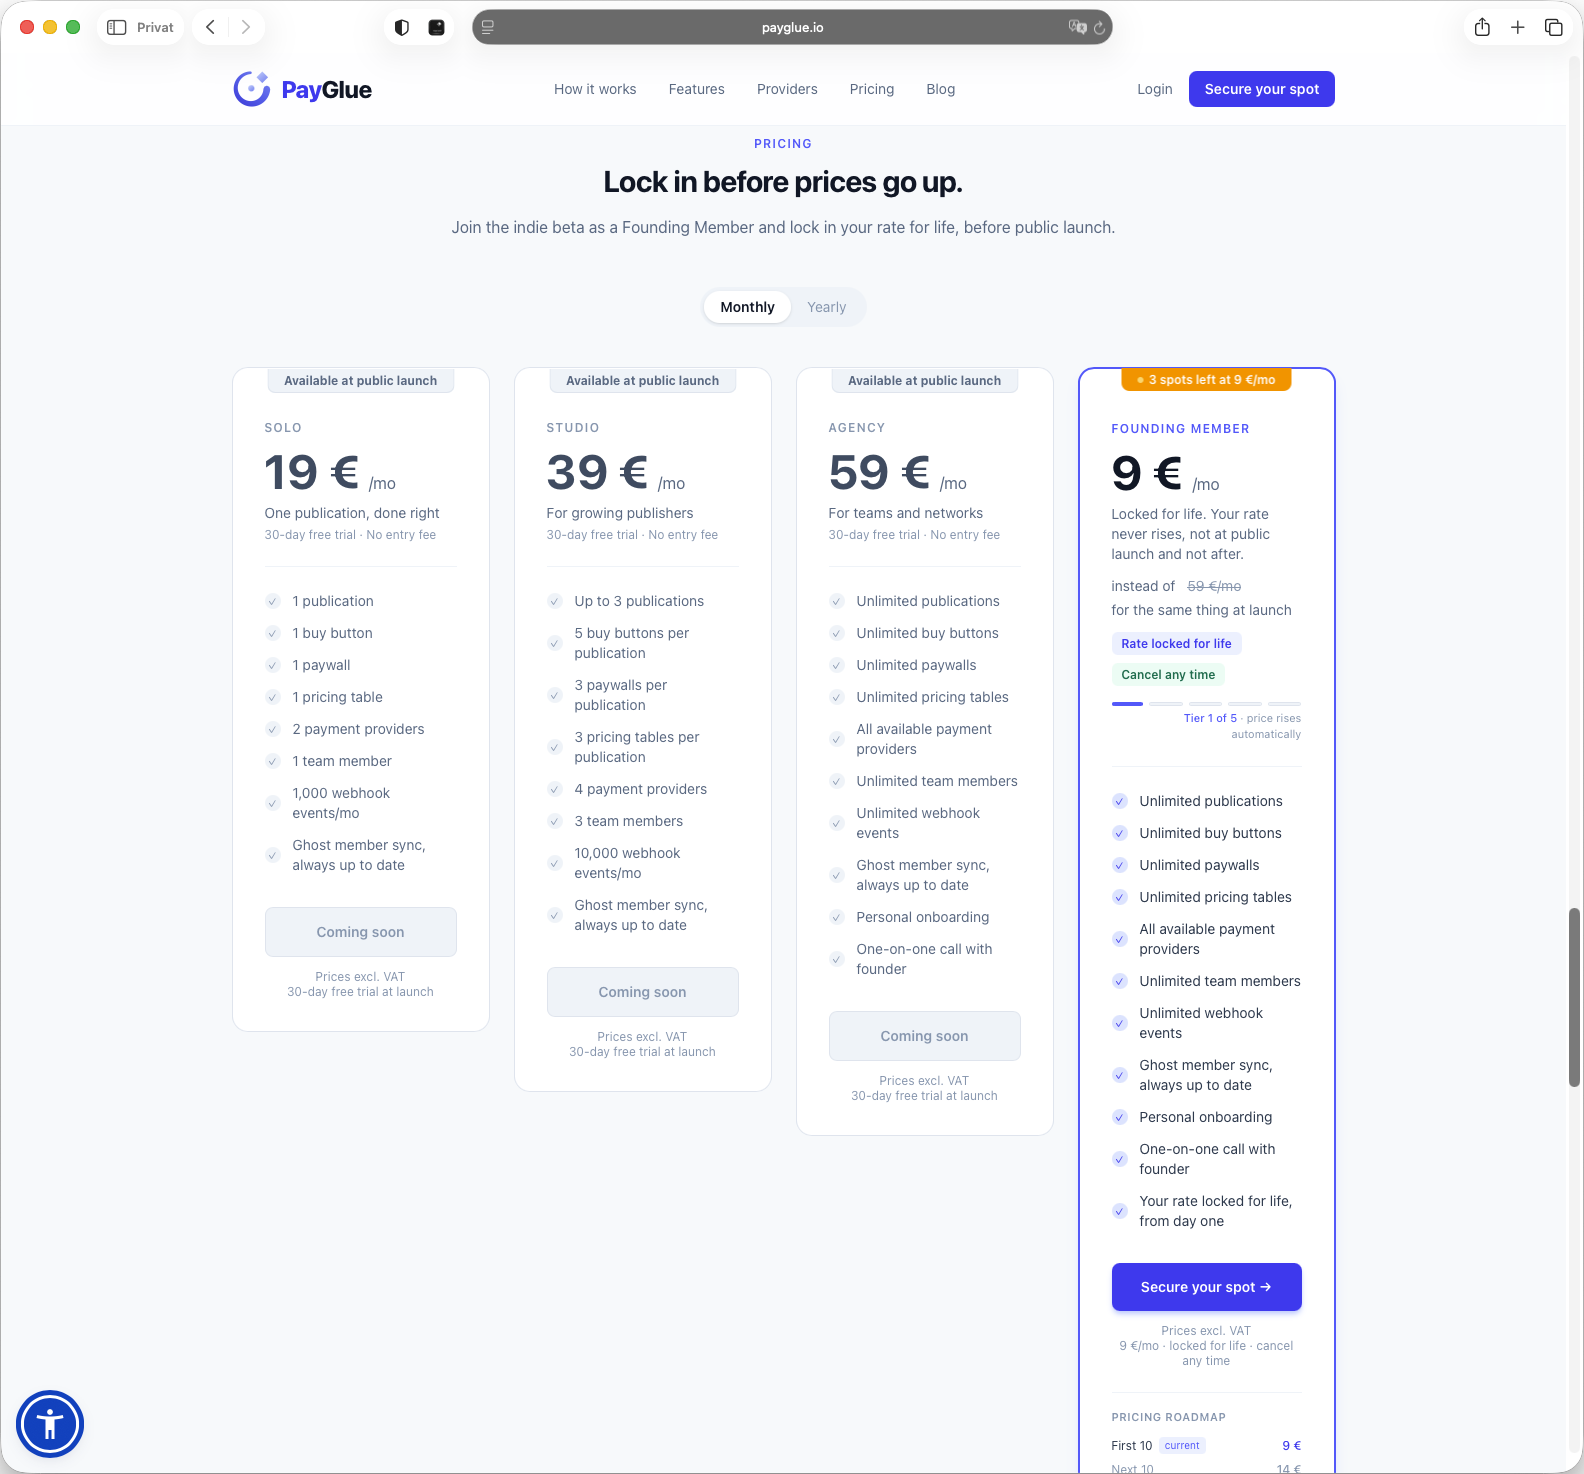
Task: Click Coming soon in the Agency plan
Action: 925,1036
